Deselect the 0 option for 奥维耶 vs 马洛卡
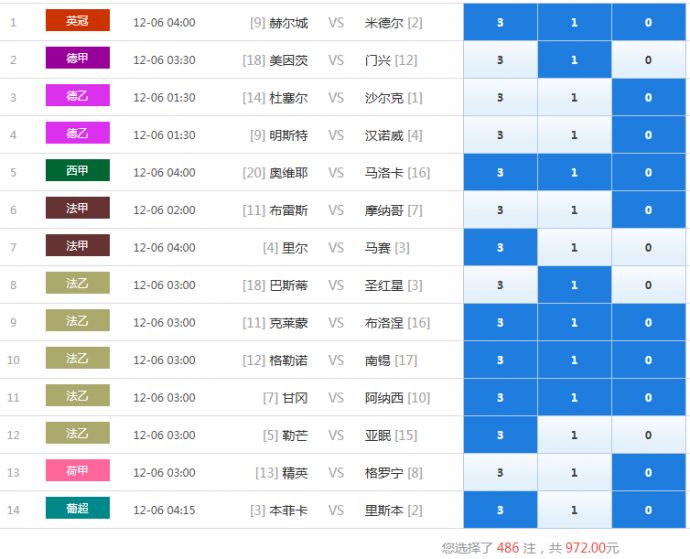 click(648, 173)
